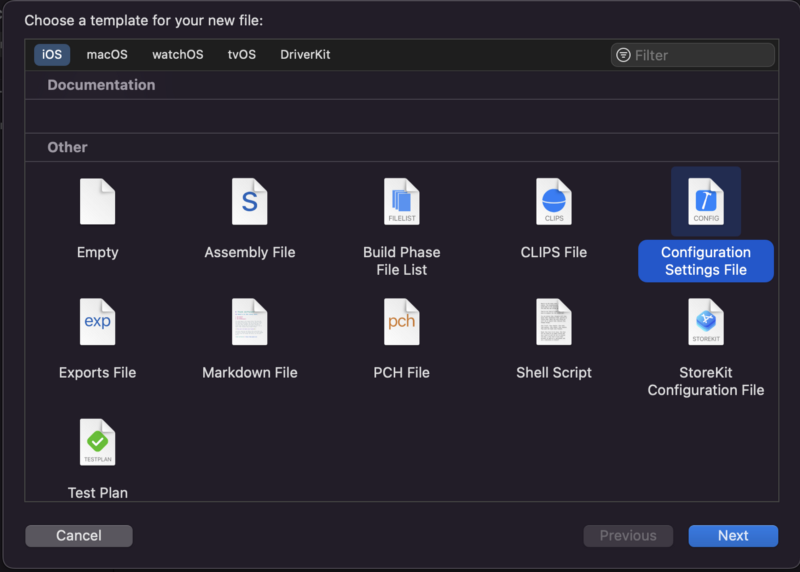This screenshot has height=572, width=800.
Task: Select the Empty file template icon
Action: pos(97,202)
